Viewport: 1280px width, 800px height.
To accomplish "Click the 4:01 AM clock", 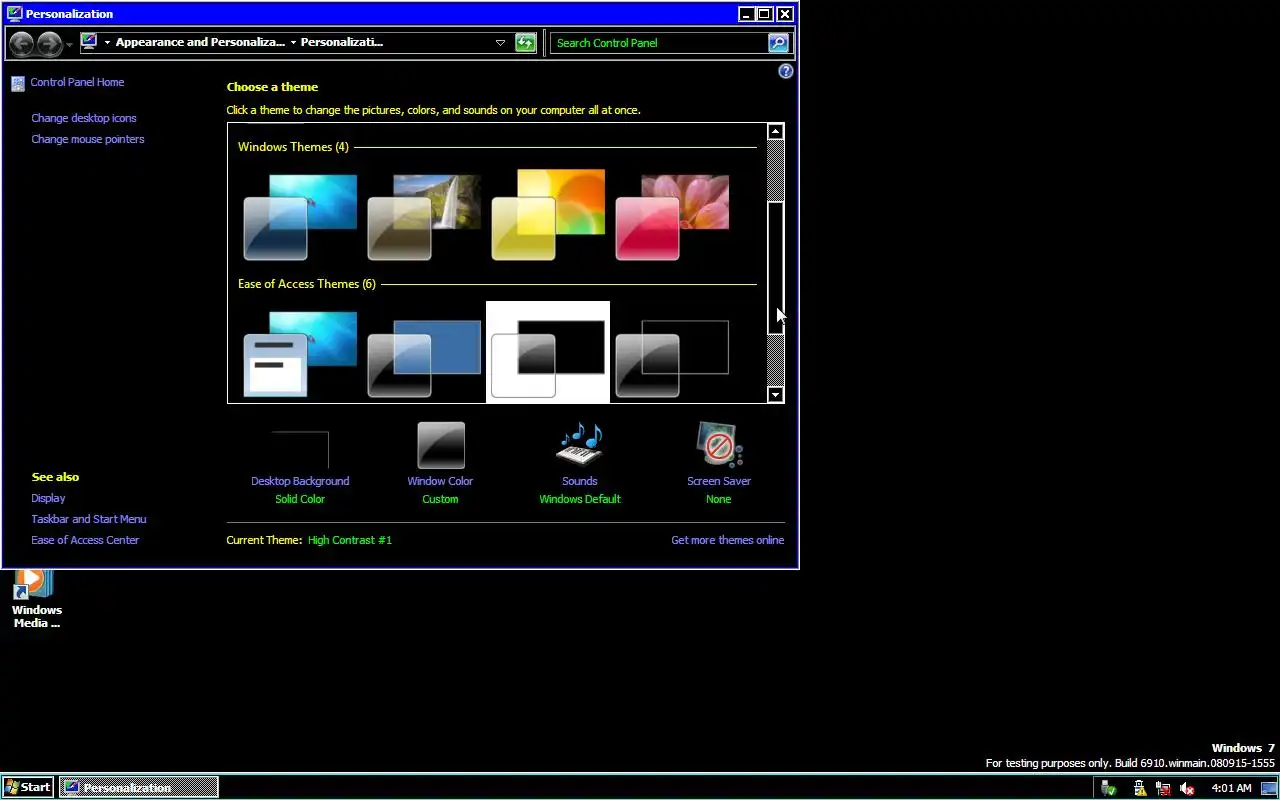I will point(1231,788).
